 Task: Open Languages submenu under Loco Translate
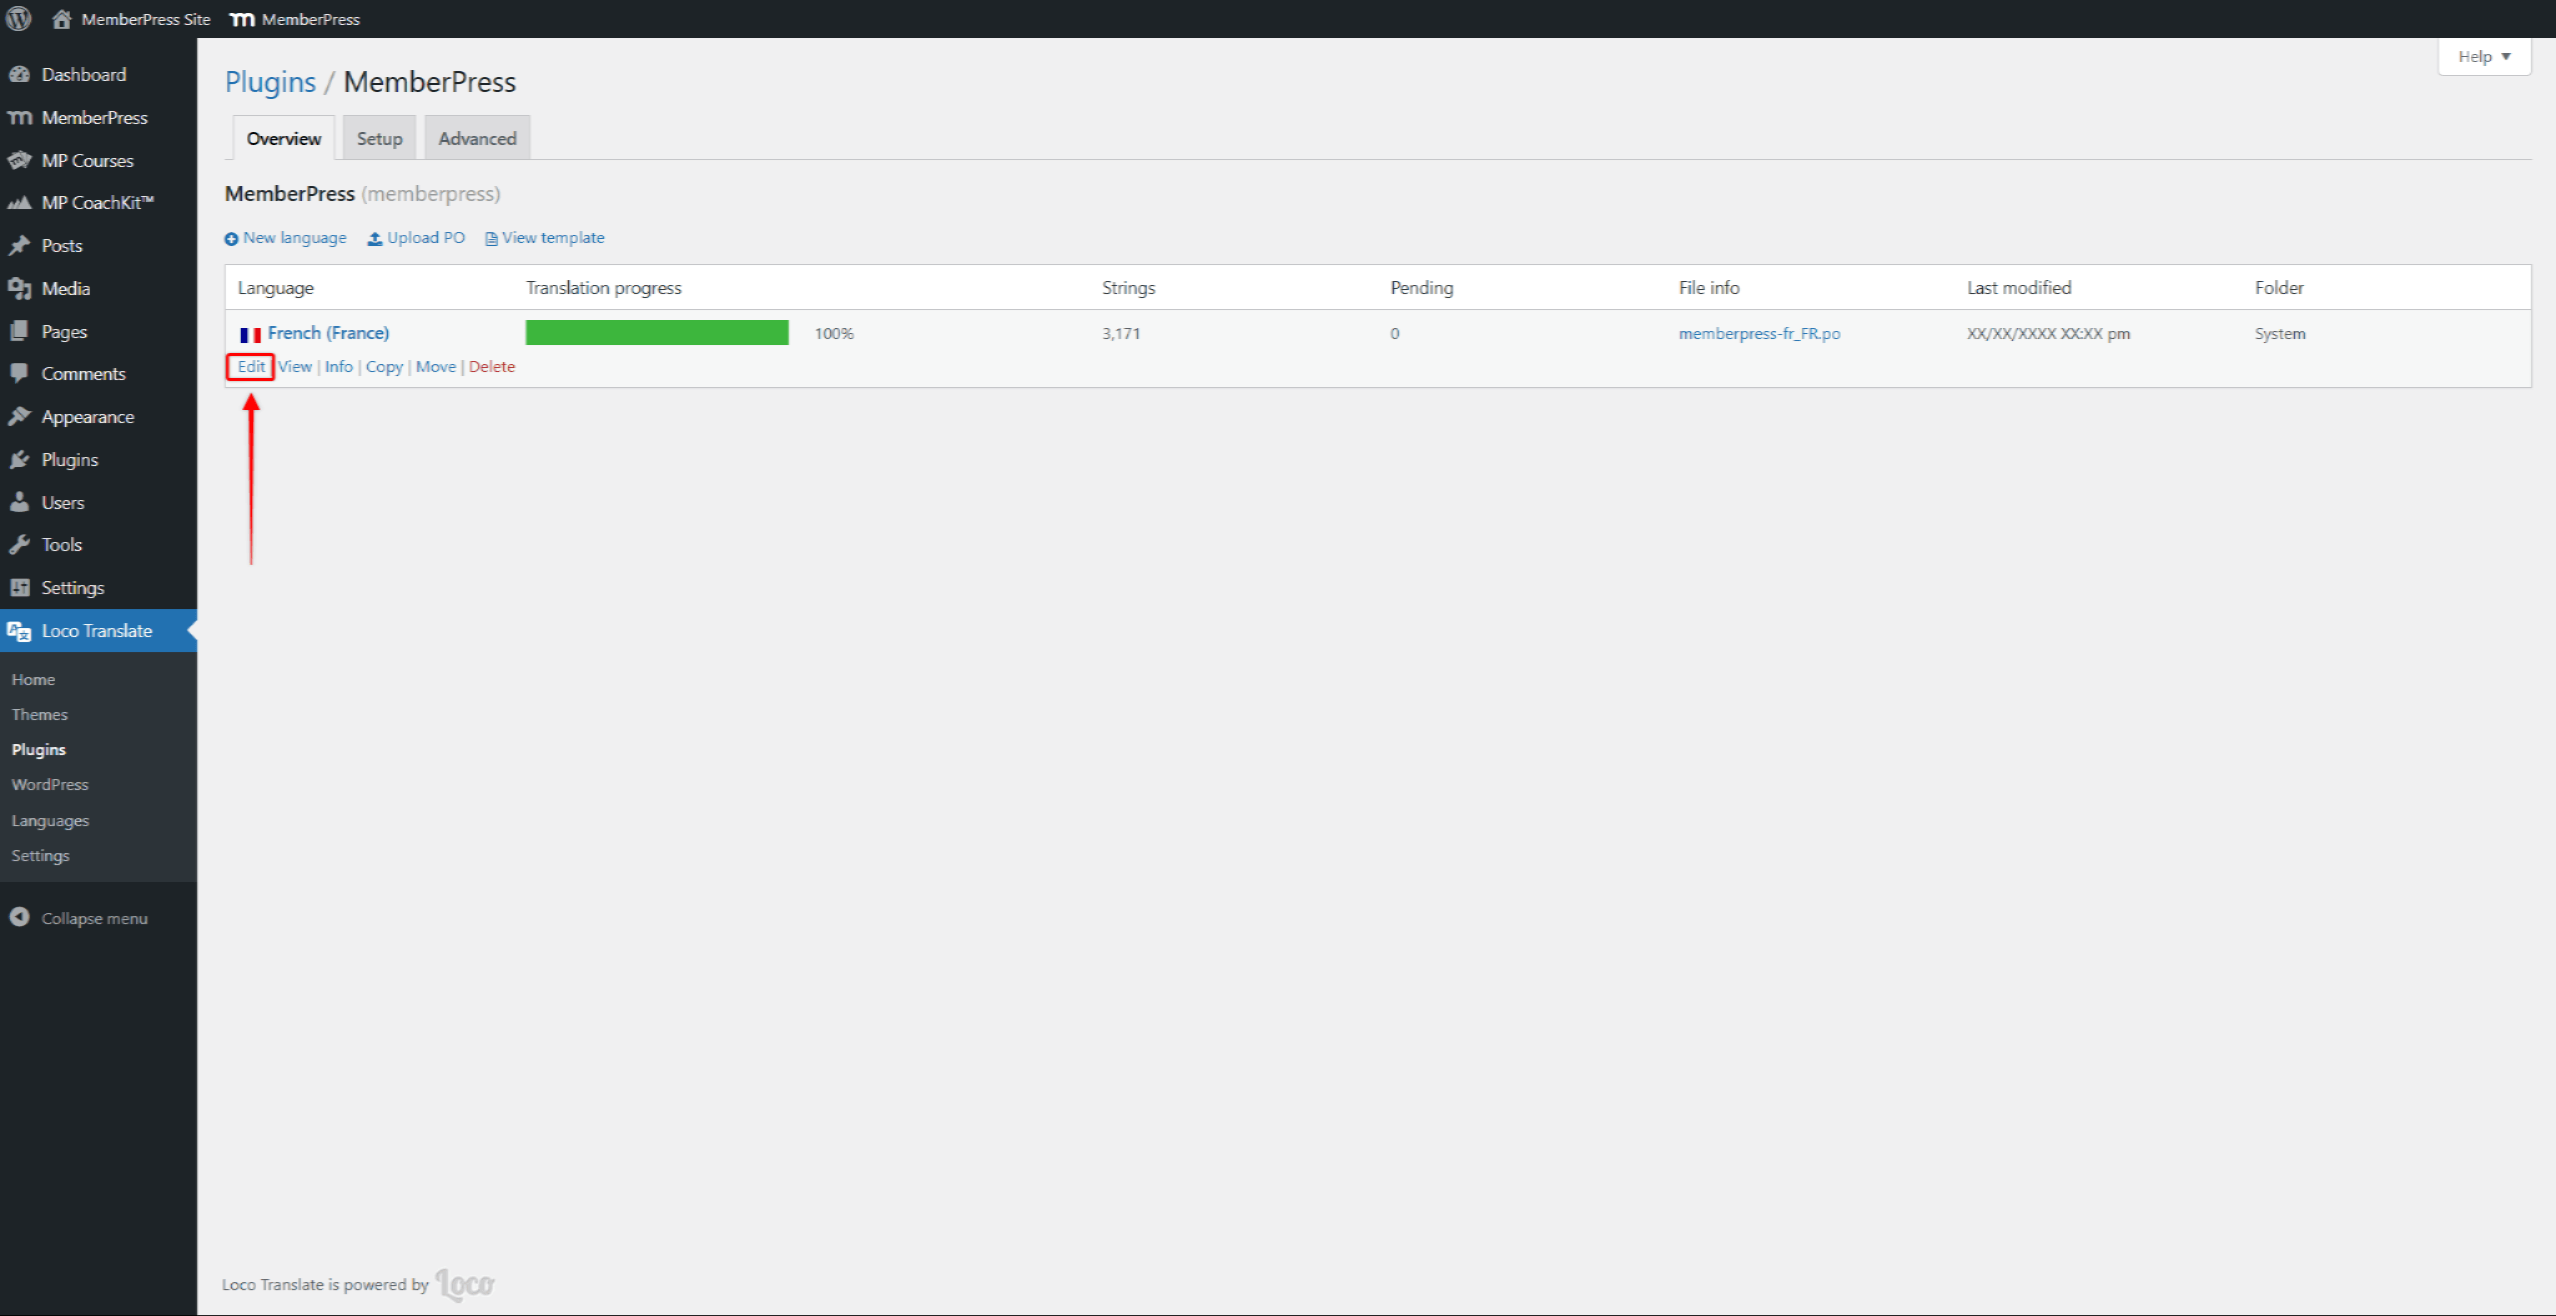pos(50,821)
